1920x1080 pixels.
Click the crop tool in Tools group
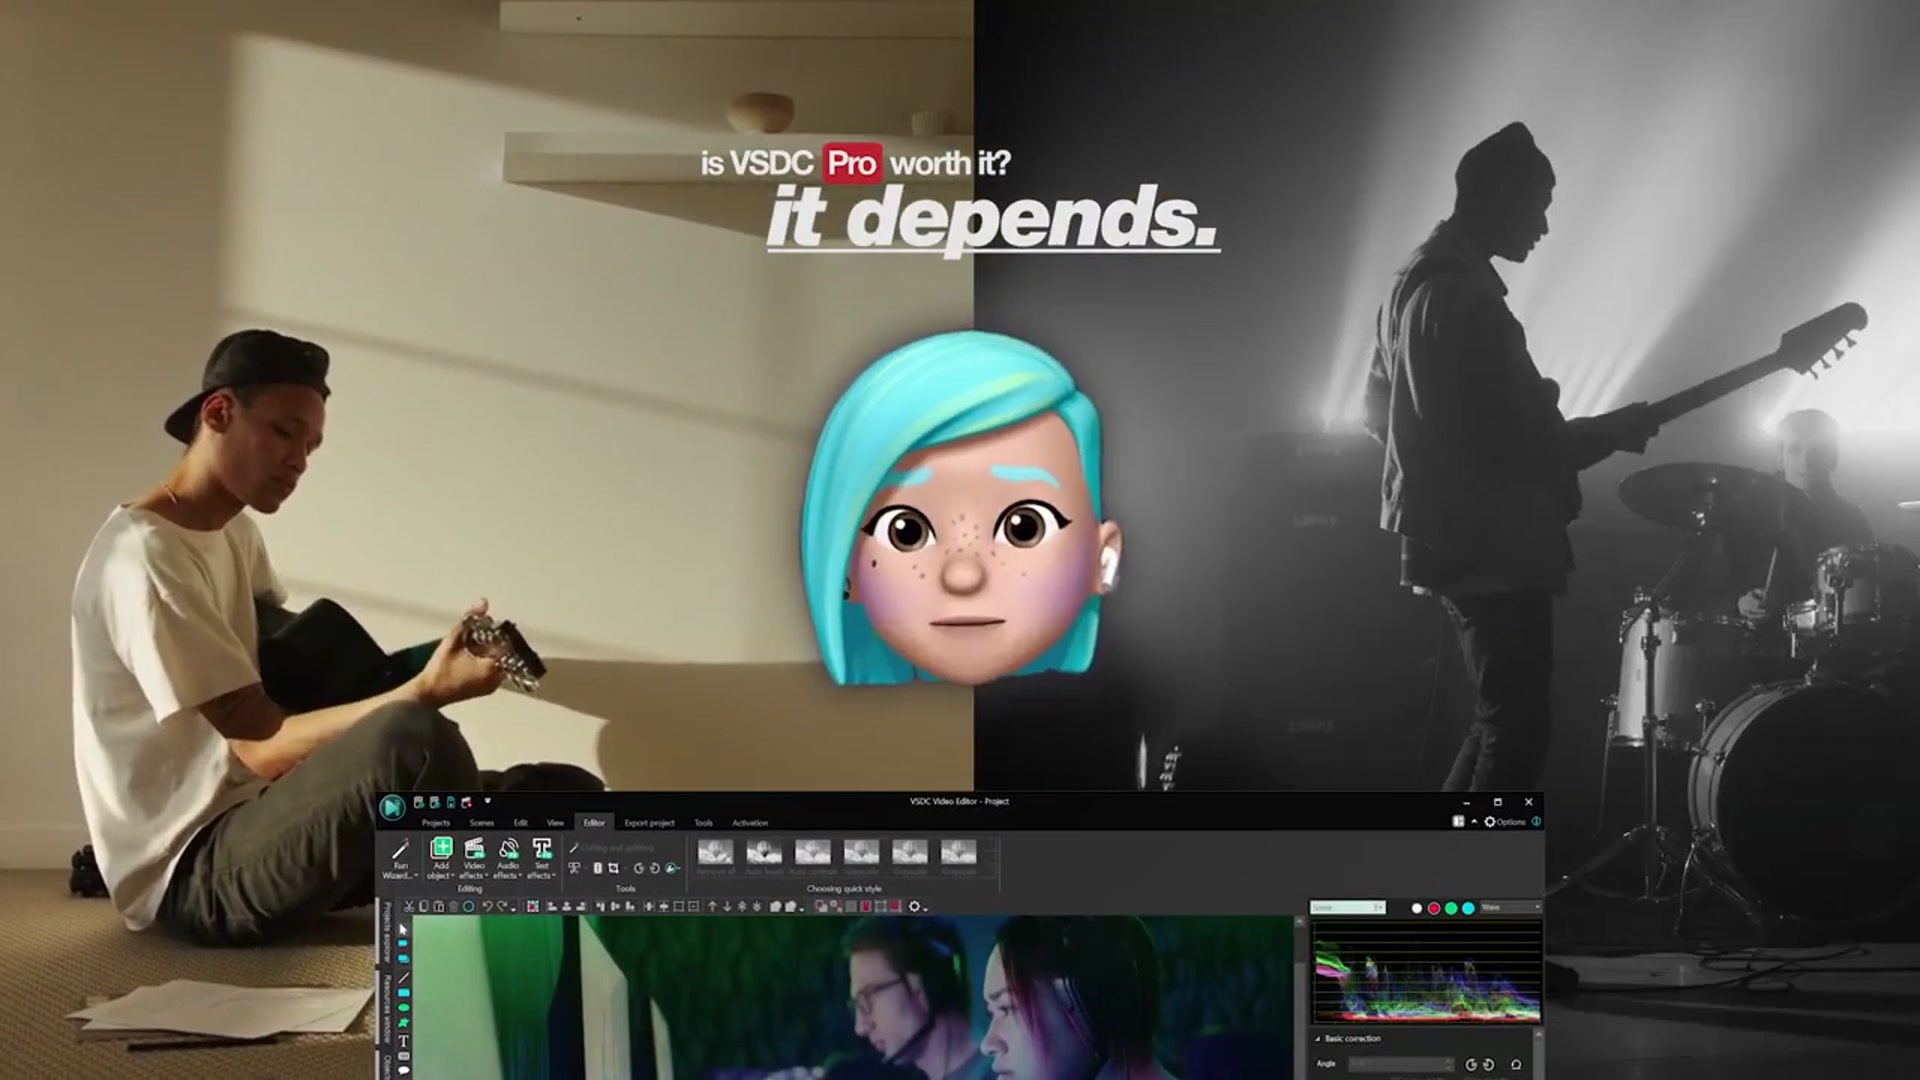pos(613,868)
